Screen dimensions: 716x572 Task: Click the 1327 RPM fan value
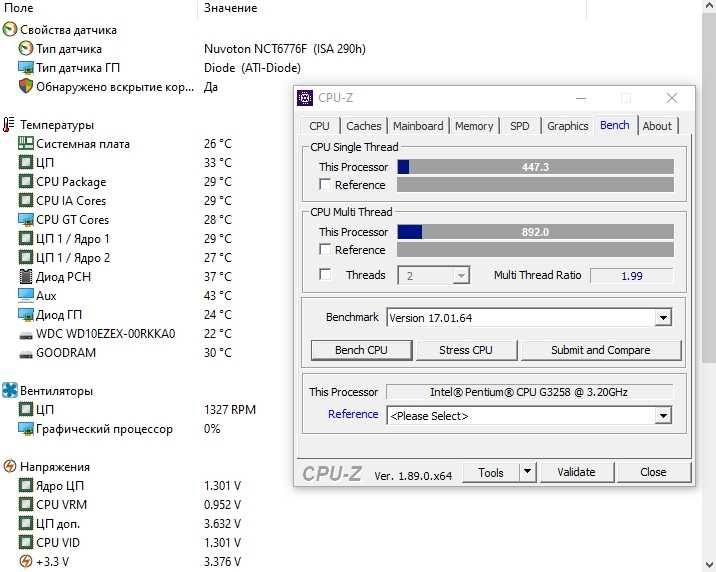[x=230, y=409]
